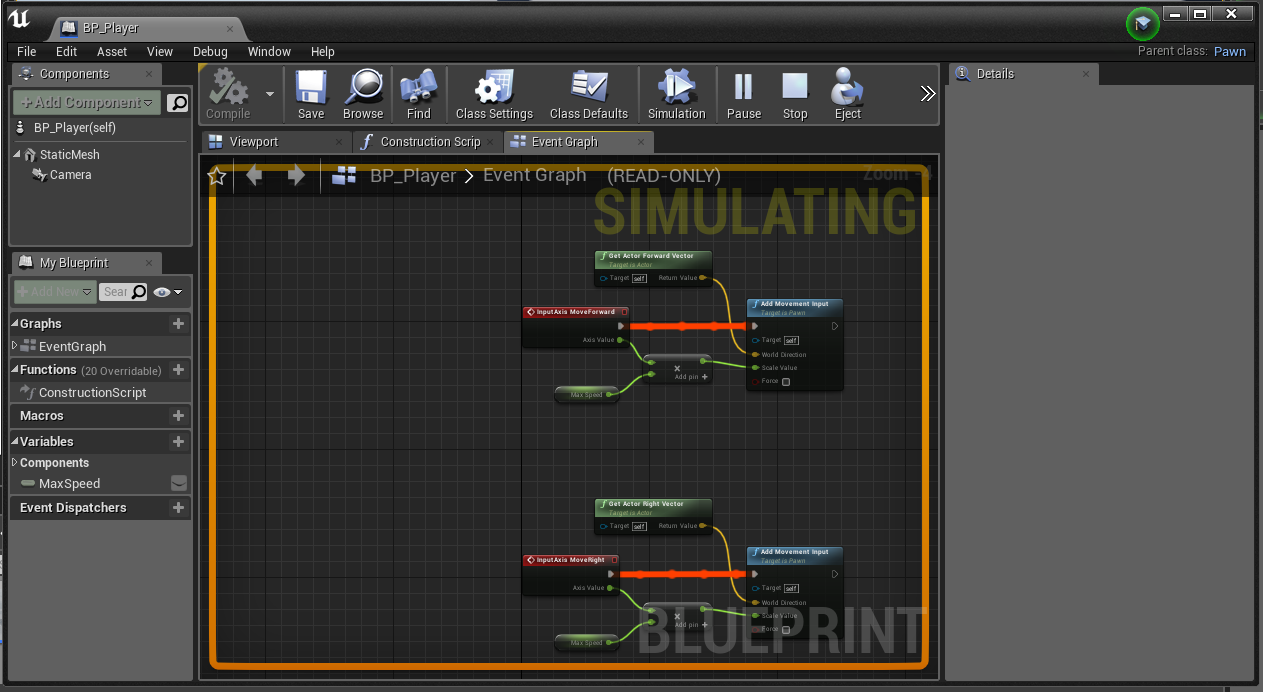The image size is (1263, 692).
Task: Open Class Settings from the toolbar
Action: point(494,95)
